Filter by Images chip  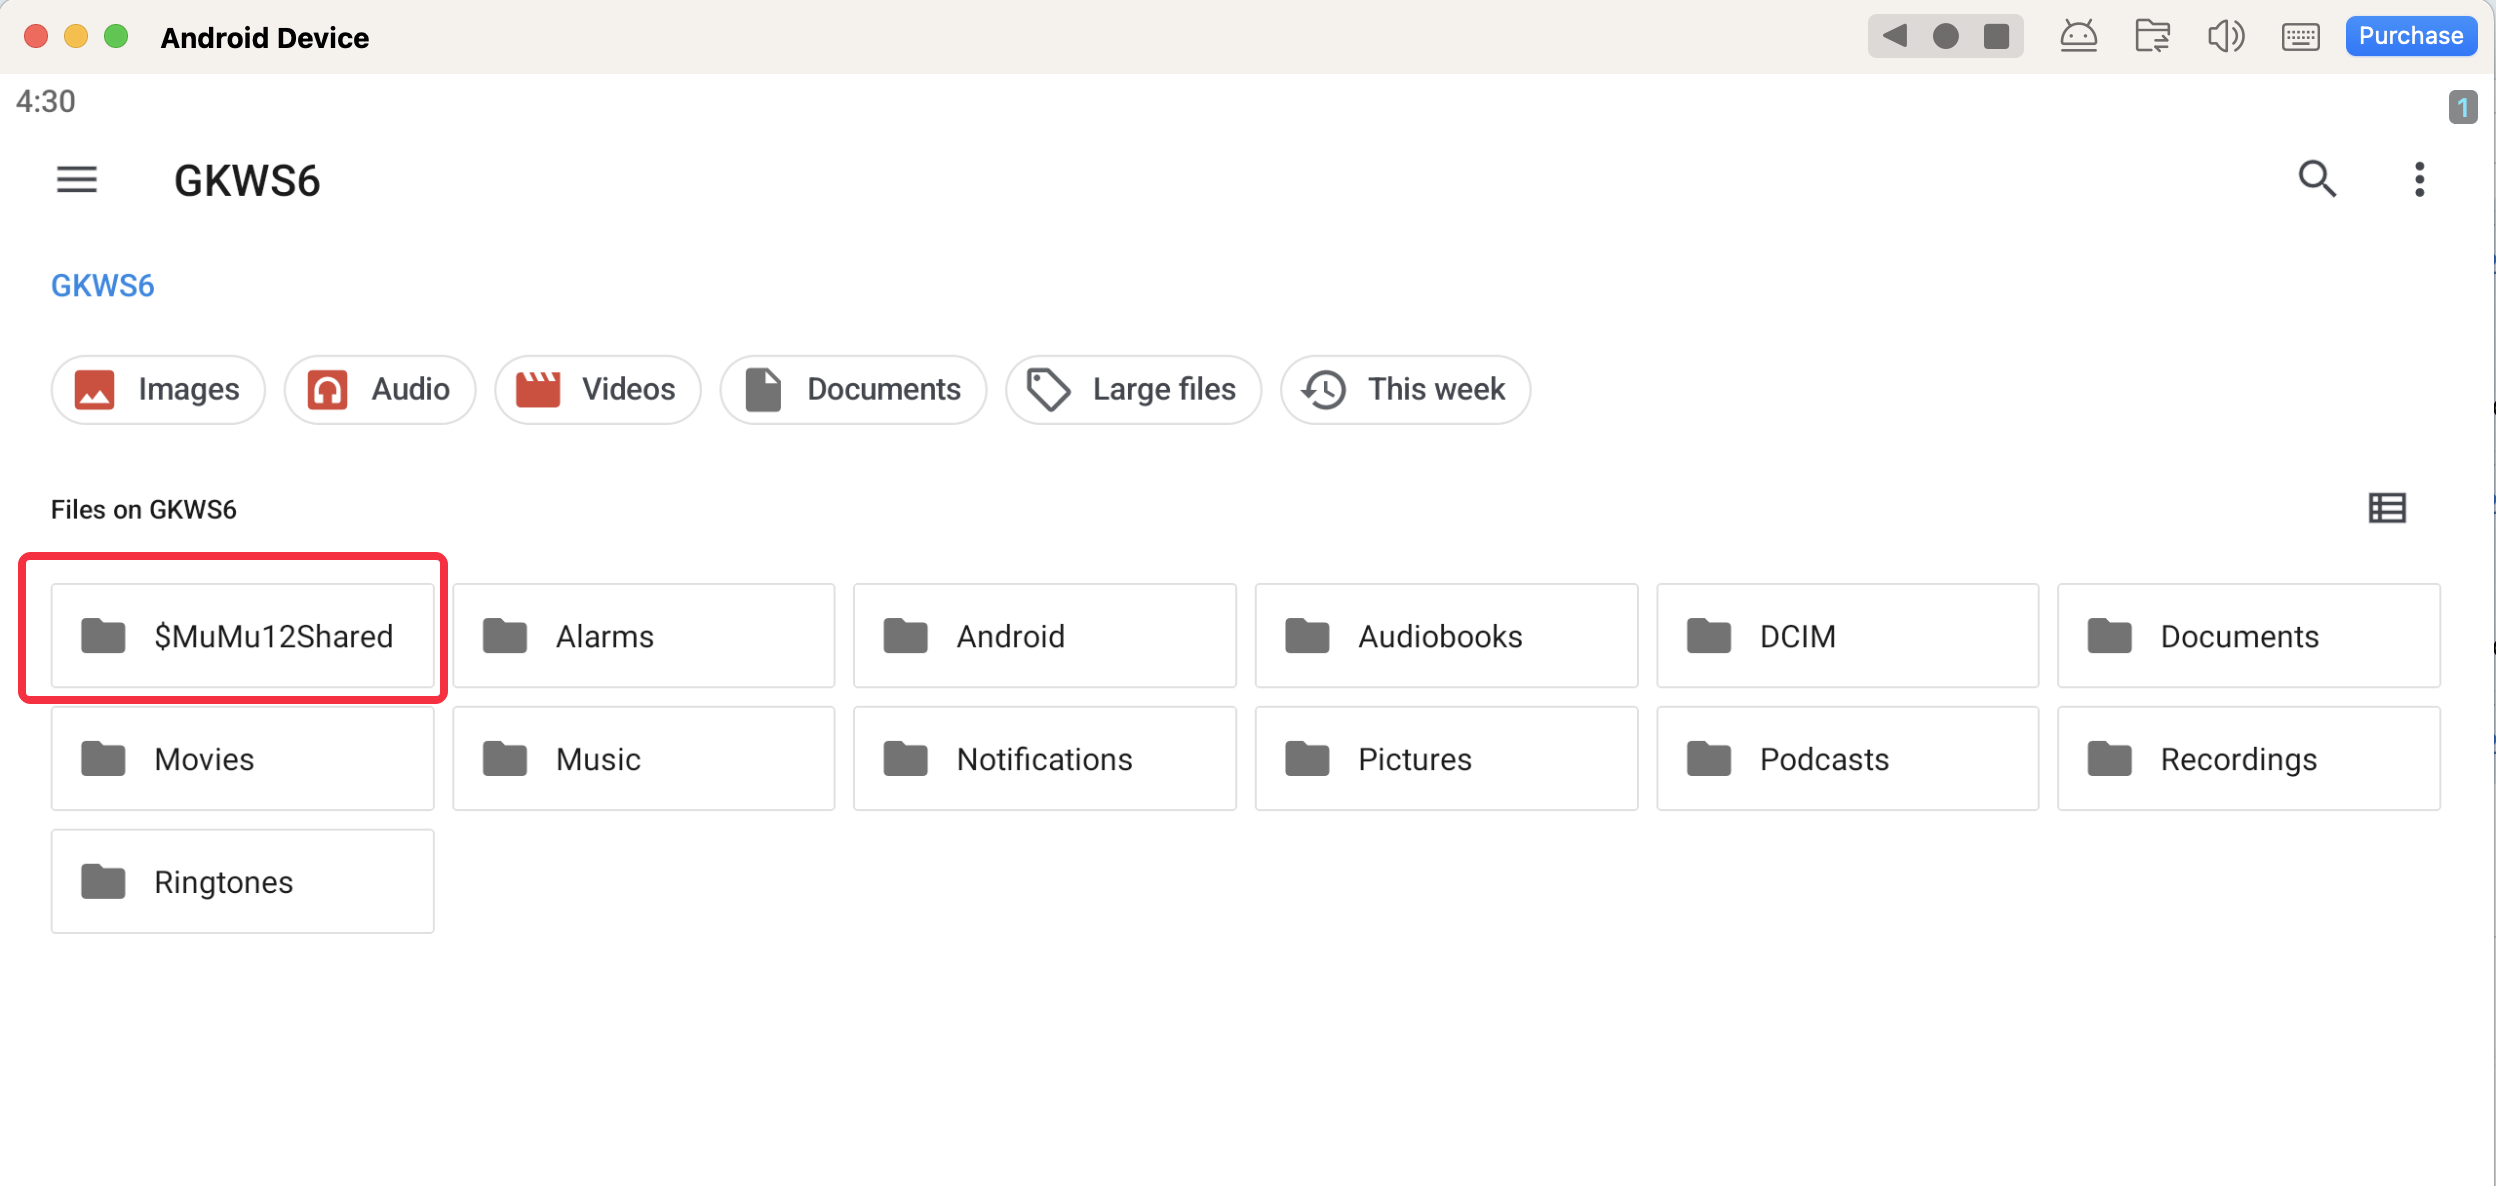(x=158, y=390)
